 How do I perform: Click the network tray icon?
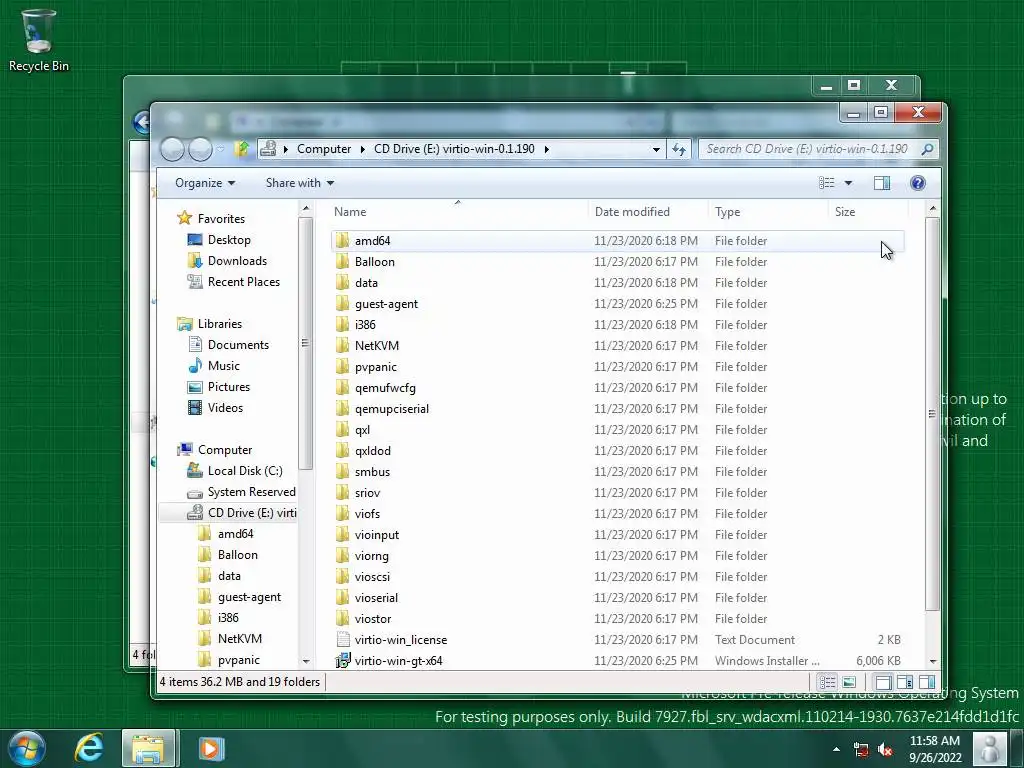click(861, 750)
